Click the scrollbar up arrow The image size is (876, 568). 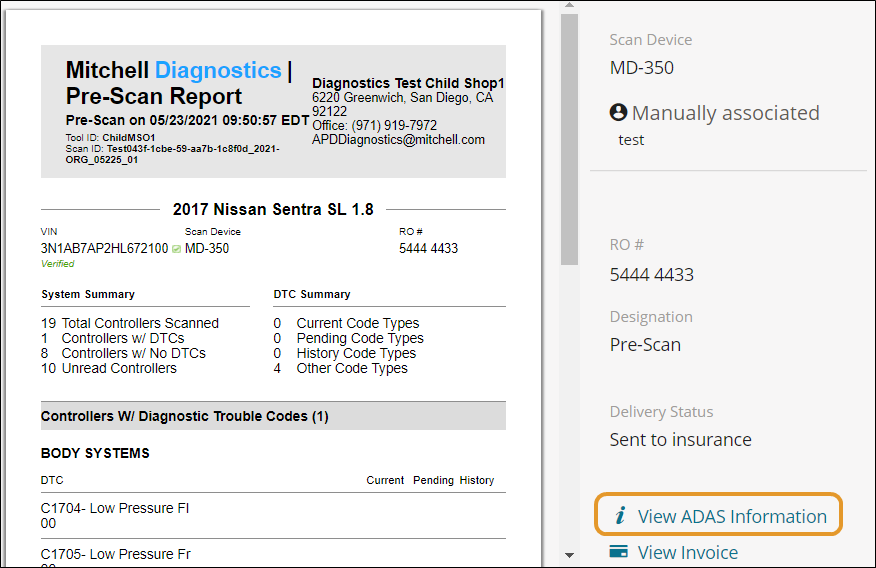[x=569, y=5]
